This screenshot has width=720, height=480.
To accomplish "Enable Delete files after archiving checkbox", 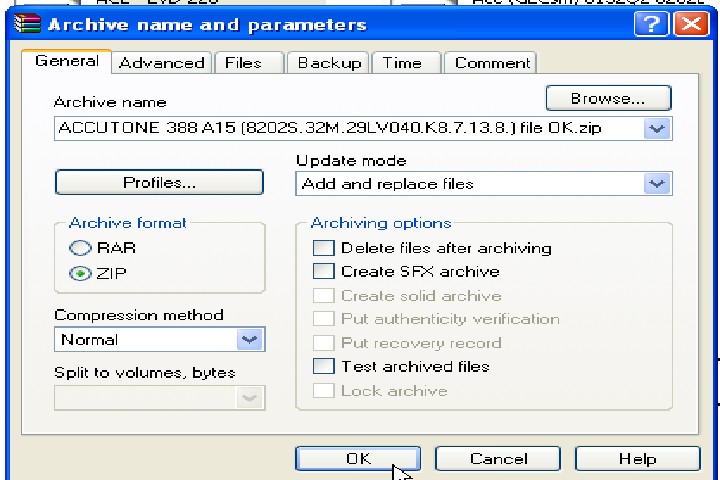I will (324, 248).
